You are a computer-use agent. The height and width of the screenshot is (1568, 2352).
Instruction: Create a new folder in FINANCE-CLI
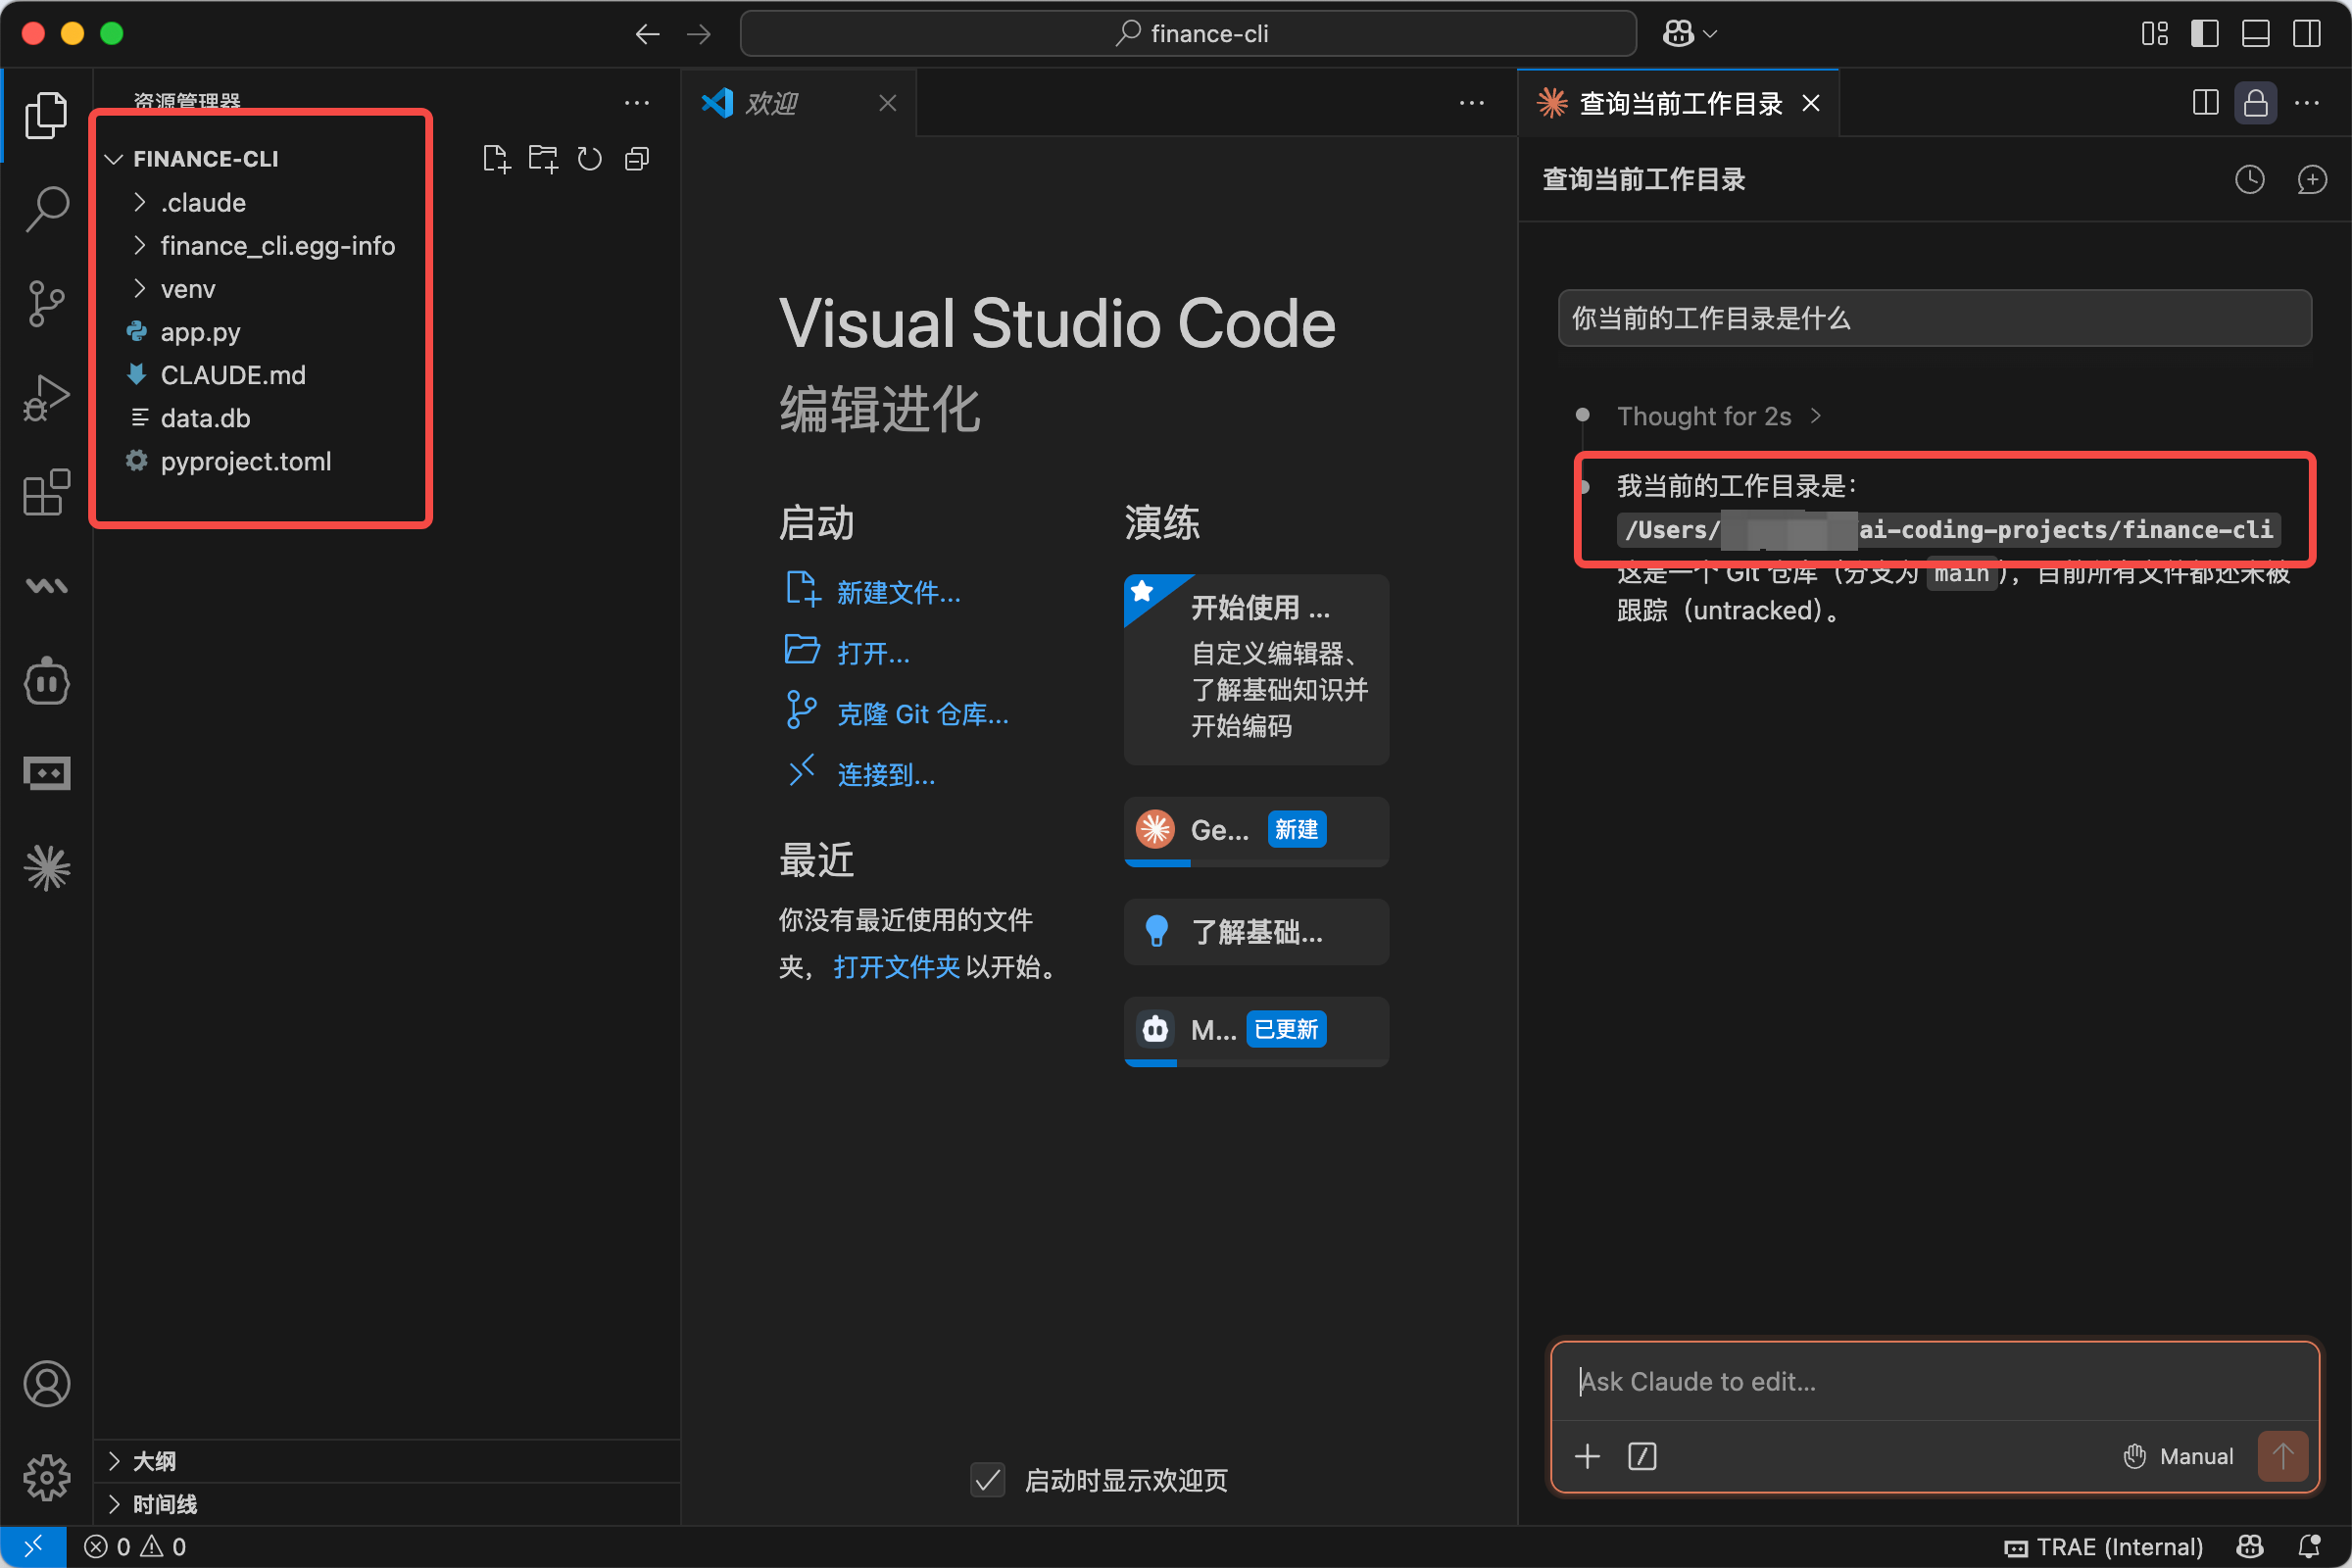click(x=543, y=159)
